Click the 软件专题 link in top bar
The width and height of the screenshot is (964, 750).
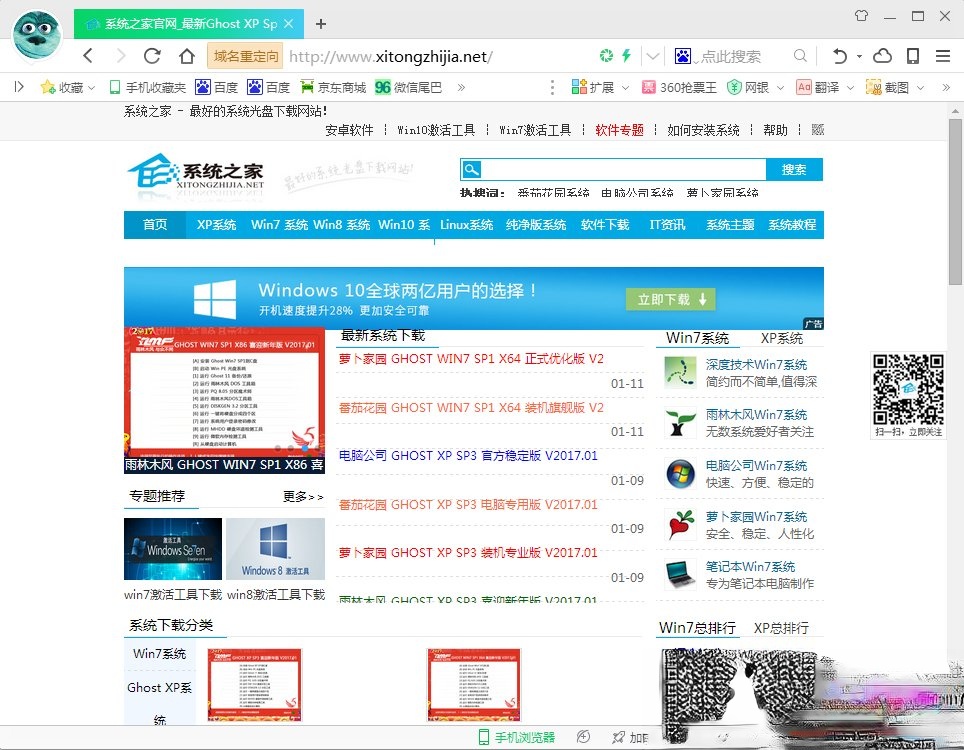pyautogui.click(x=619, y=130)
